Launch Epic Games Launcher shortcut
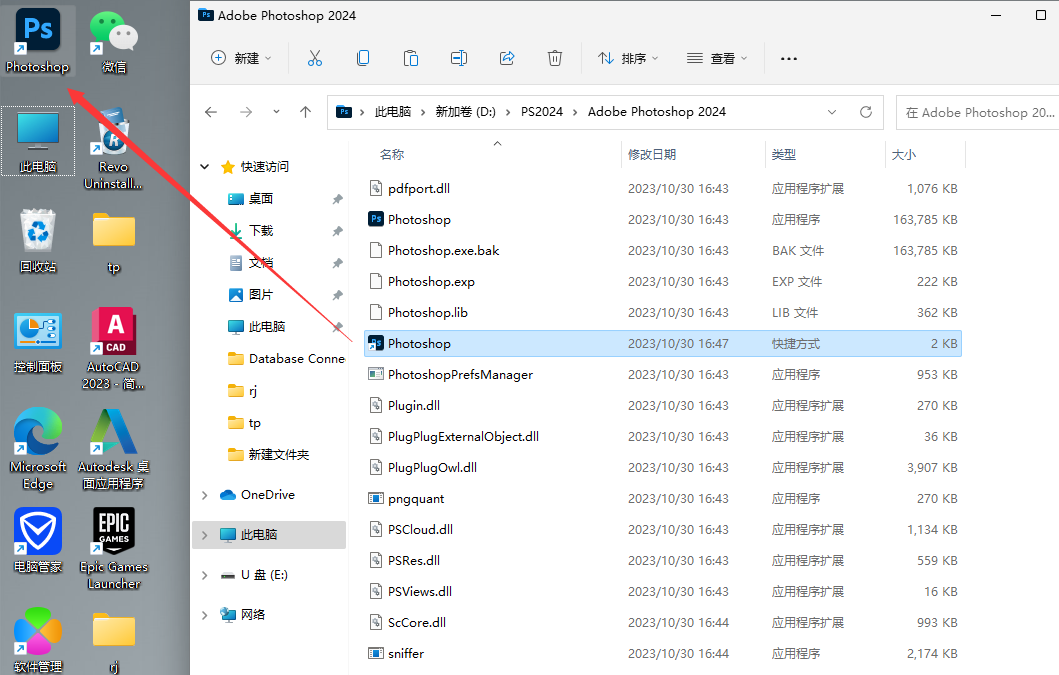 (x=113, y=549)
